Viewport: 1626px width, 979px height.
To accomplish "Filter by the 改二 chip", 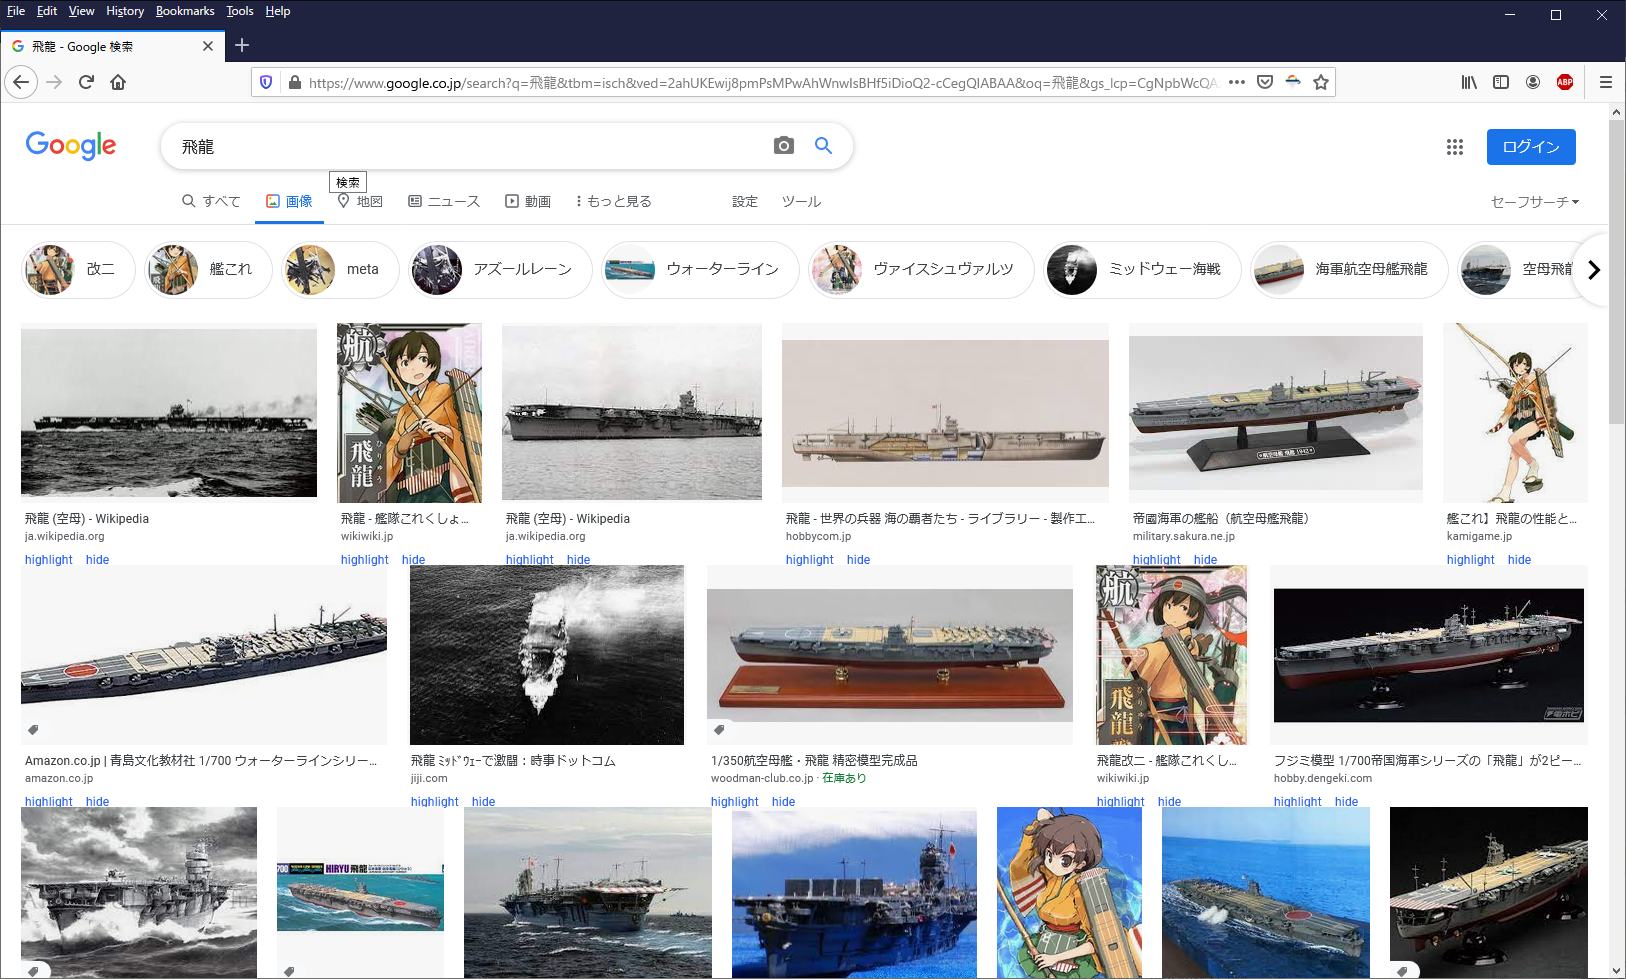I will (78, 269).
